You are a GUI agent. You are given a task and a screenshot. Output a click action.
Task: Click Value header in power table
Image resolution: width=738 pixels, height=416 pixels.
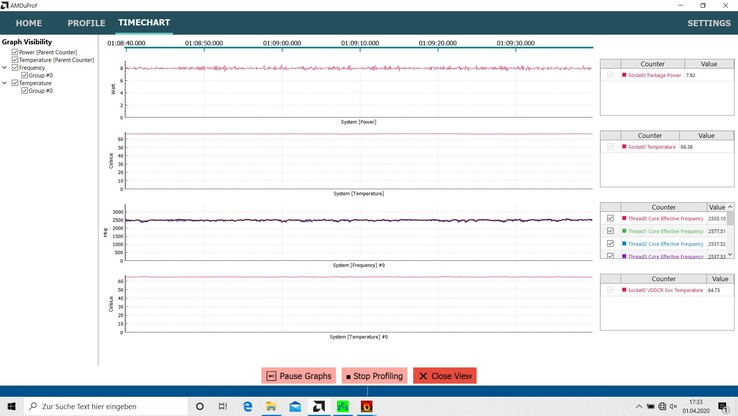click(709, 64)
